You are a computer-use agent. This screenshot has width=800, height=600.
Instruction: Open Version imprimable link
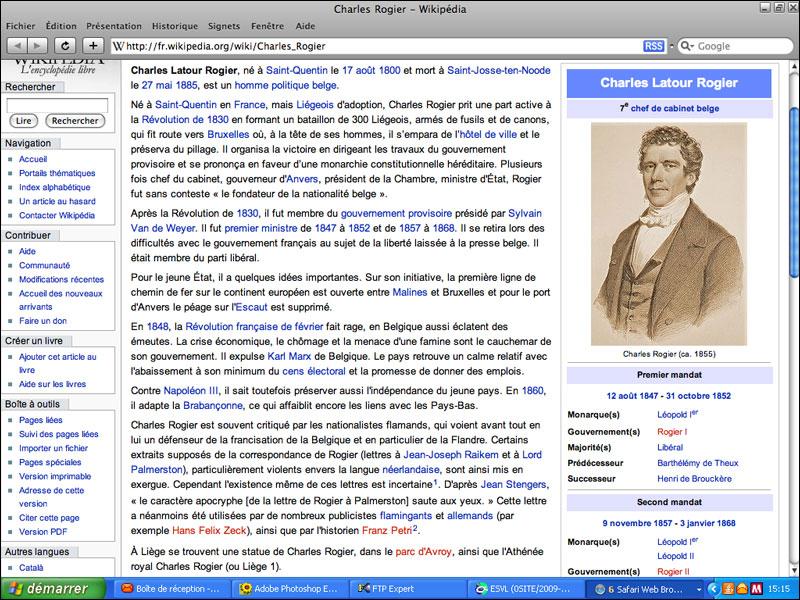(x=55, y=477)
